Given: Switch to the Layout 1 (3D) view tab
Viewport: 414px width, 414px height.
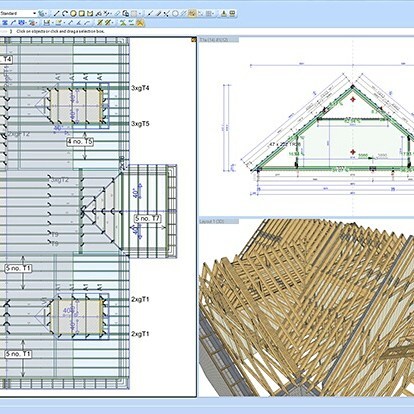Looking at the screenshot, I should pos(219,221).
